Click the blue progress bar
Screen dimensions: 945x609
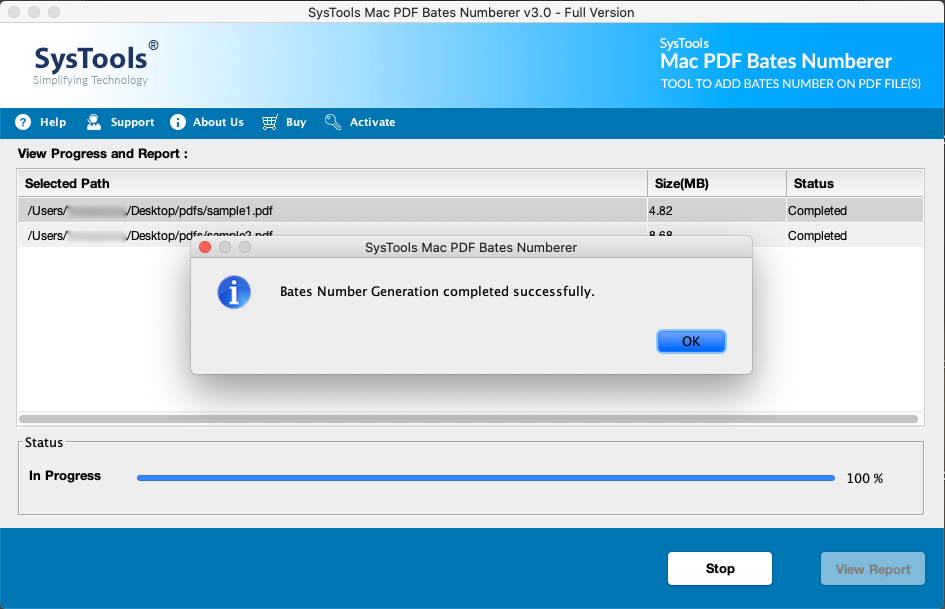coord(486,478)
